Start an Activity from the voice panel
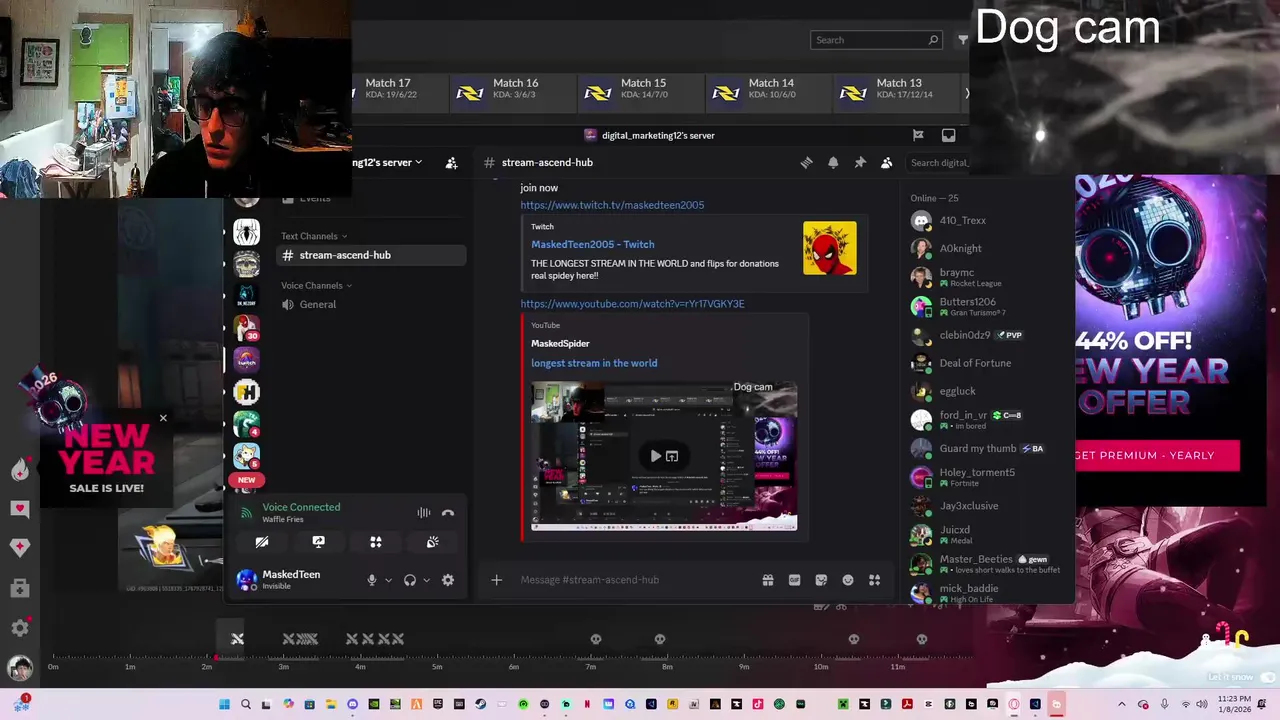The width and height of the screenshot is (1280, 720). [376, 541]
